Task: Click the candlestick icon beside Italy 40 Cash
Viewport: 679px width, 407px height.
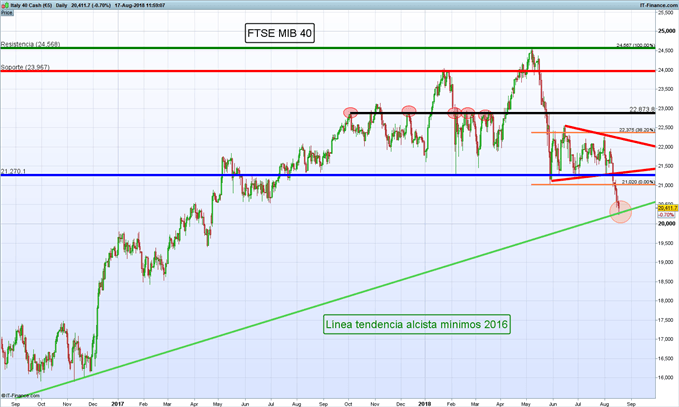Action: click(x=6, y=6)
